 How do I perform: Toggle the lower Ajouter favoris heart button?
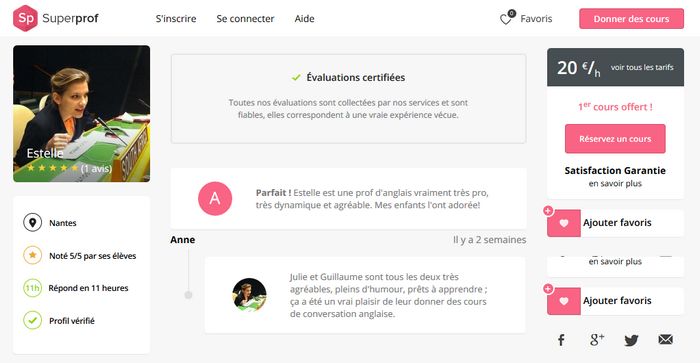point(564,301)
